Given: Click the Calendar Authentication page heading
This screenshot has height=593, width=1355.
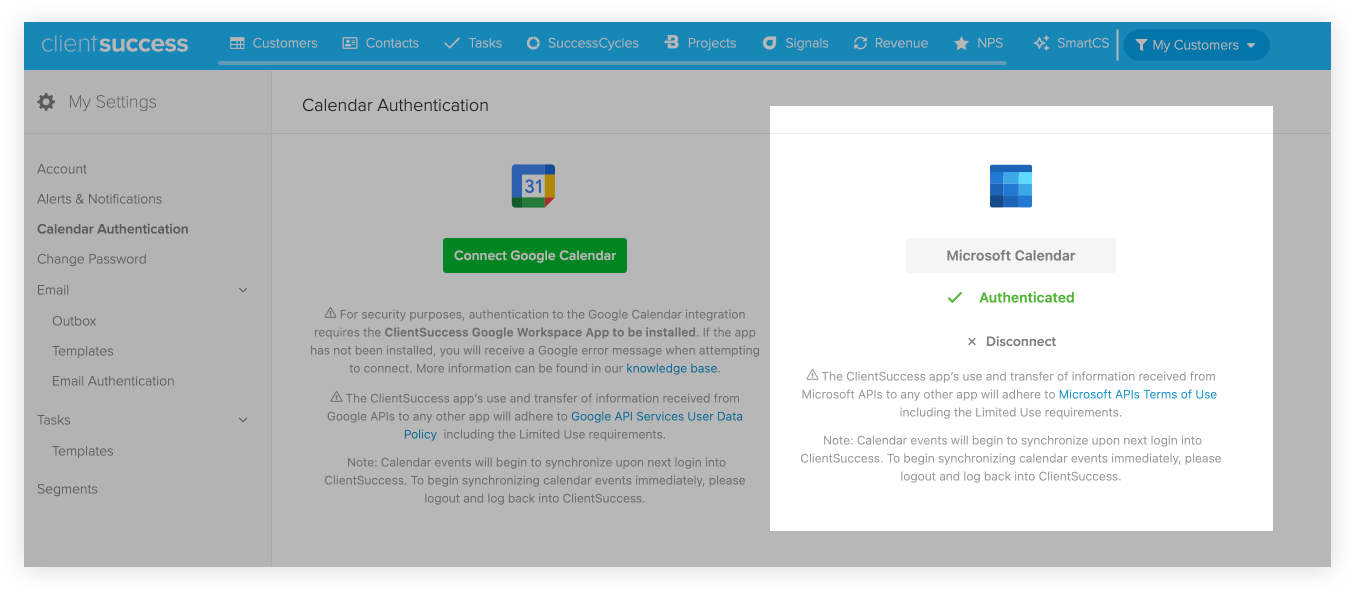Looking at the screenshot, I should (x=396, y=105).
